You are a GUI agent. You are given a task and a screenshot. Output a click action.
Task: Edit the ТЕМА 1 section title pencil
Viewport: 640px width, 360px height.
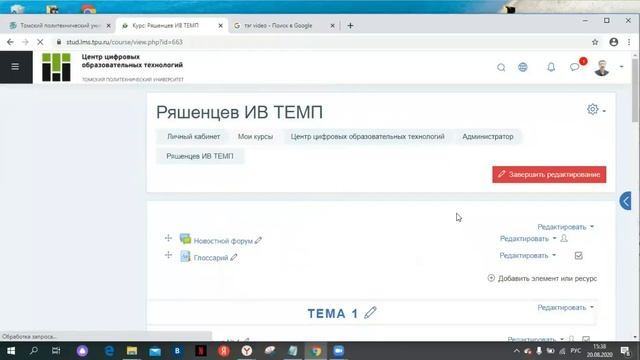[x=370, y=313]
